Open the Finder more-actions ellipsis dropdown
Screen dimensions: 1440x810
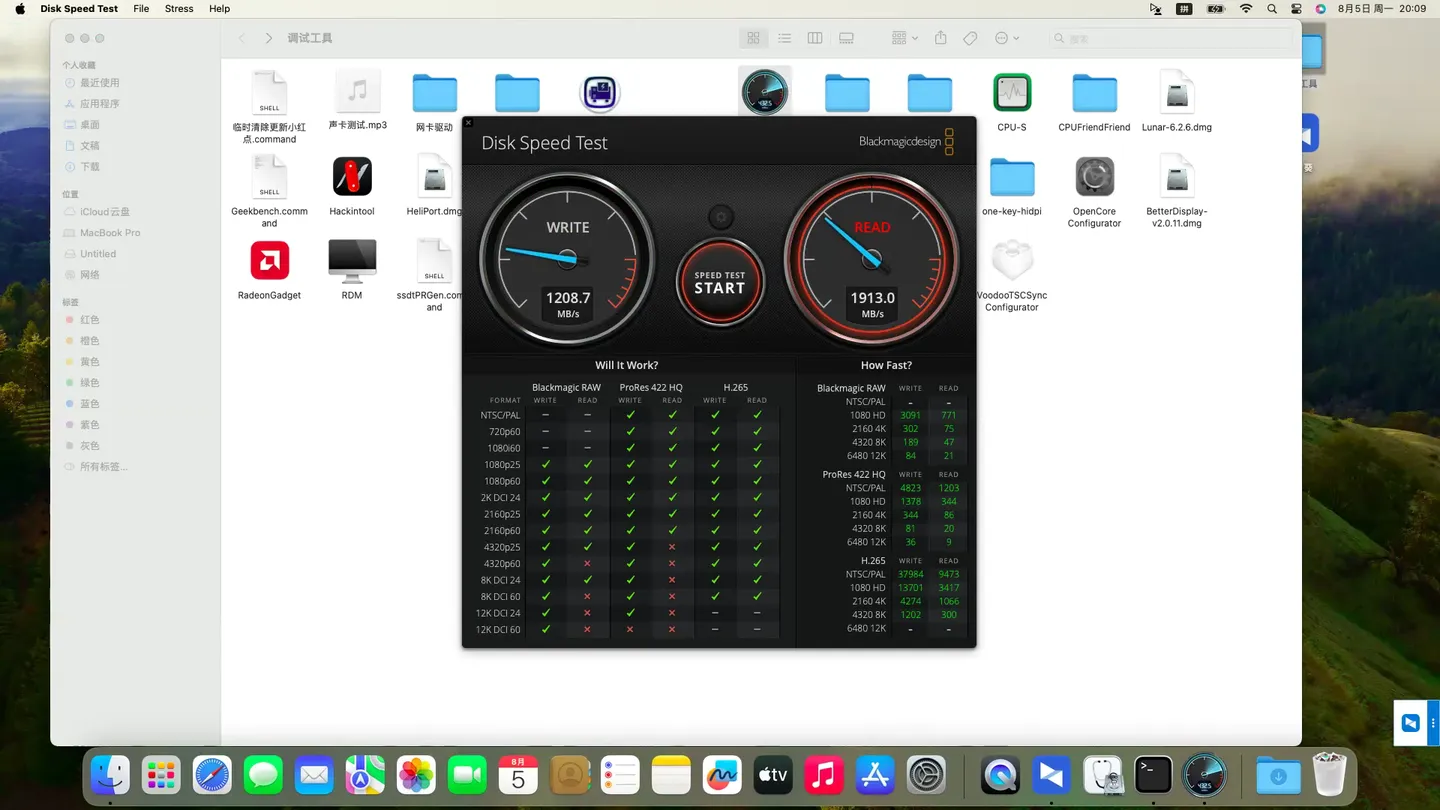pos(1006,38)
